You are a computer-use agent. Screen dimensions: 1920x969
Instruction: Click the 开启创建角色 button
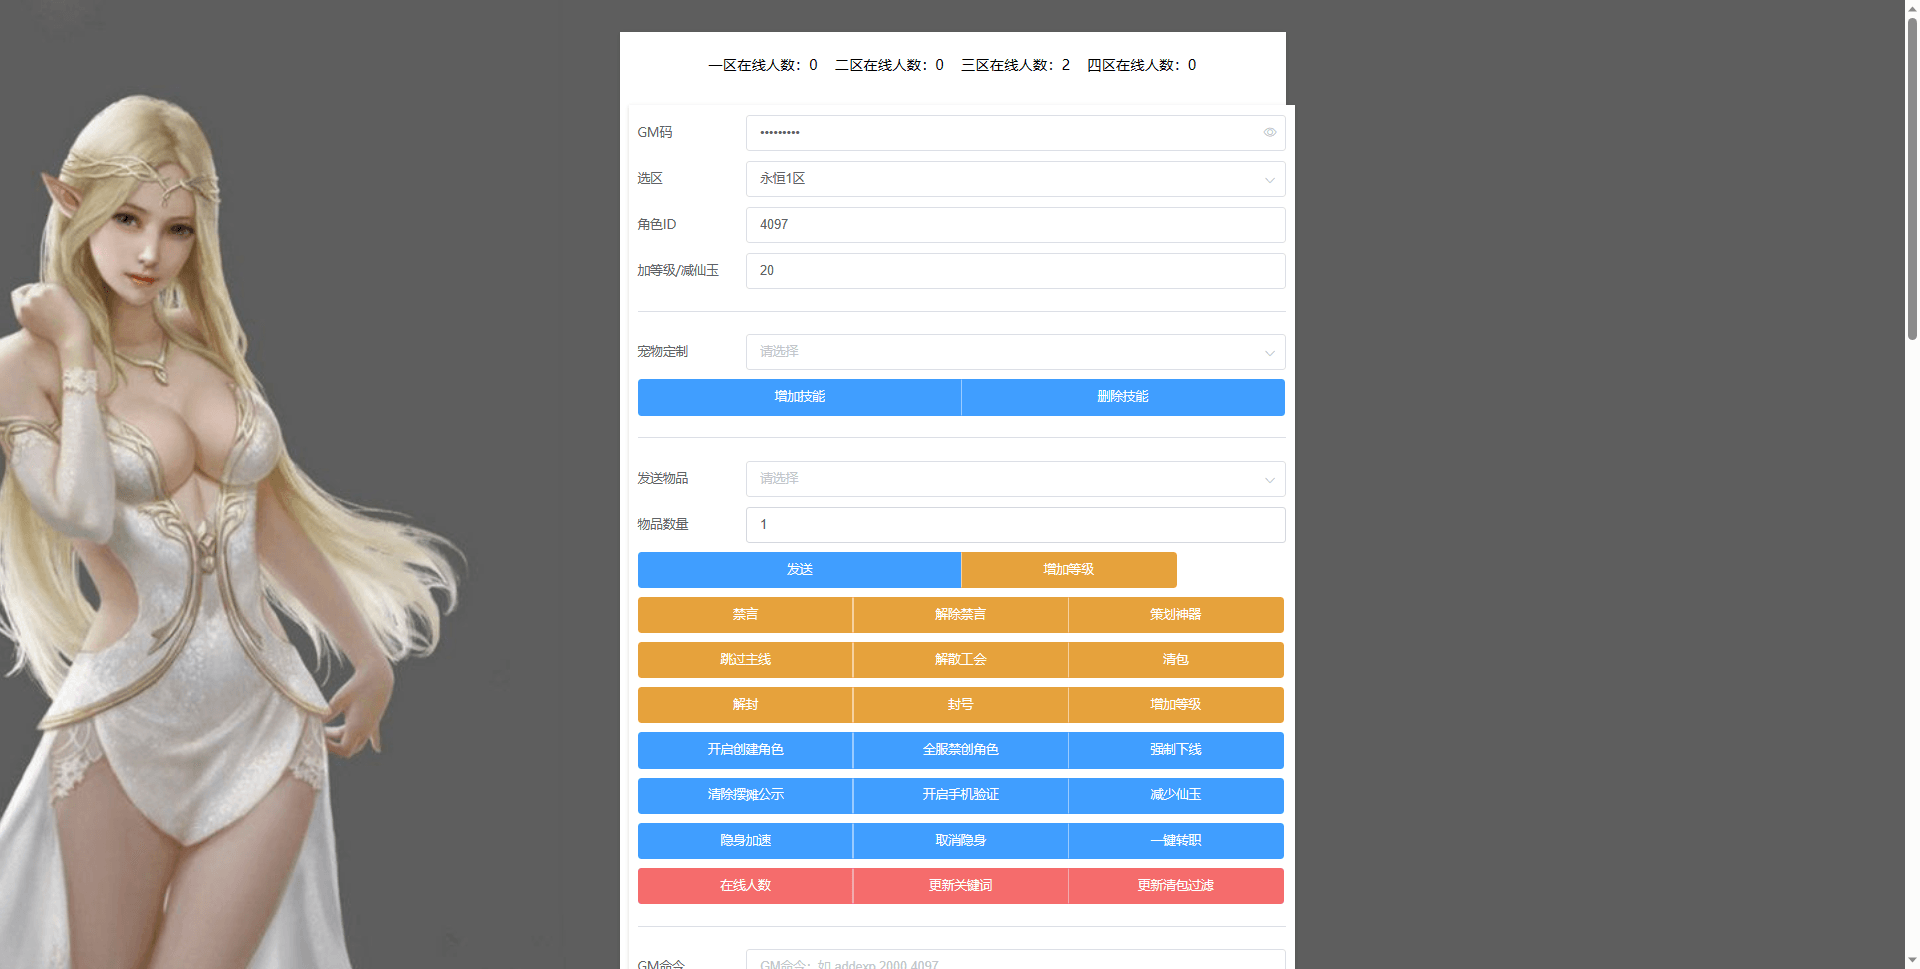click(x=745, y=750)
